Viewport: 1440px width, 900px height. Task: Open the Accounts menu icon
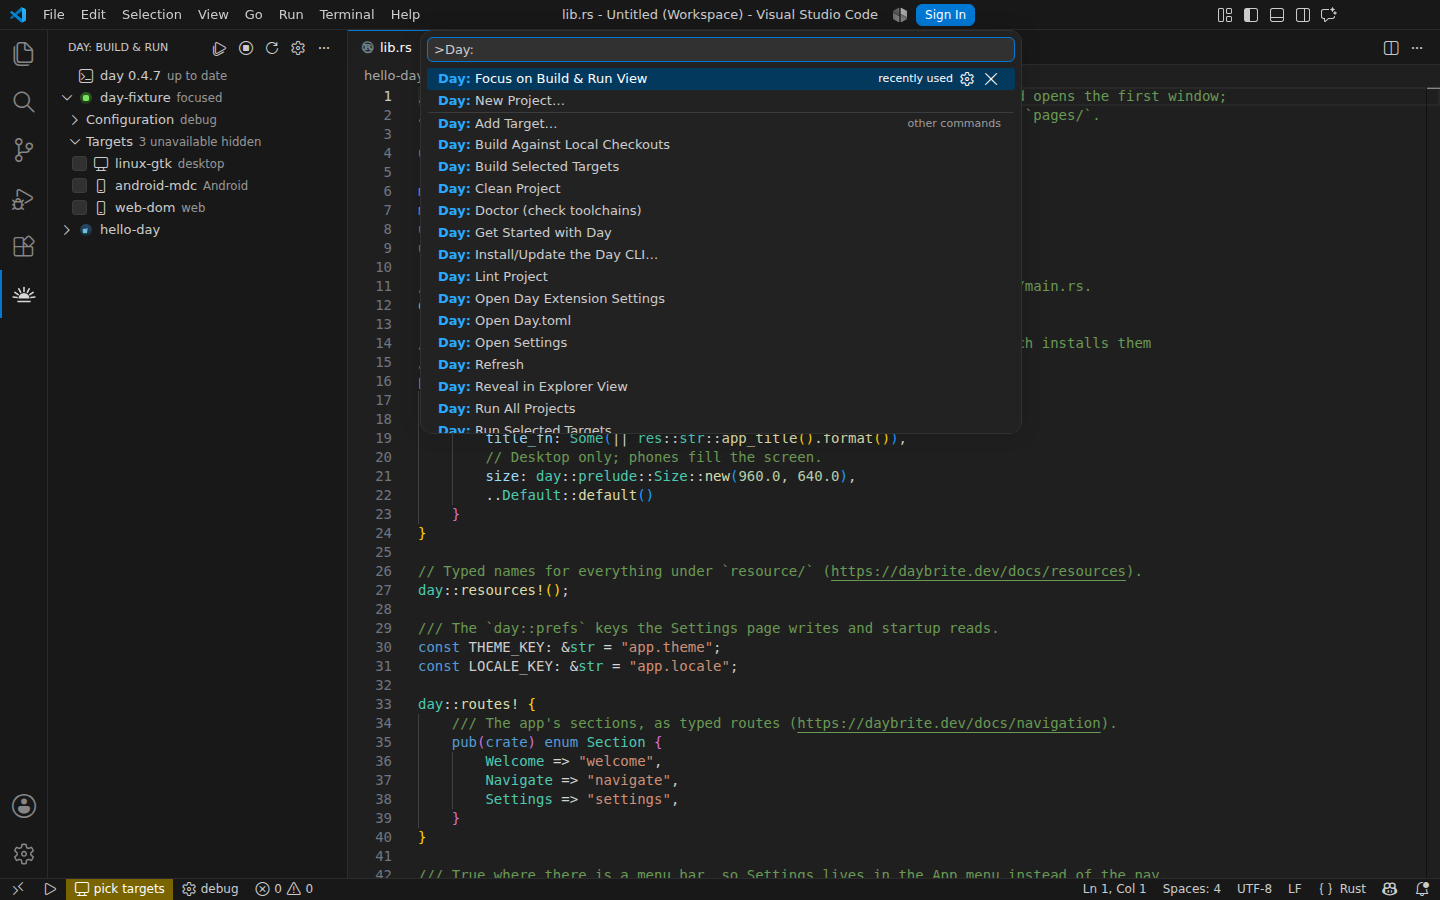(24, 806)
